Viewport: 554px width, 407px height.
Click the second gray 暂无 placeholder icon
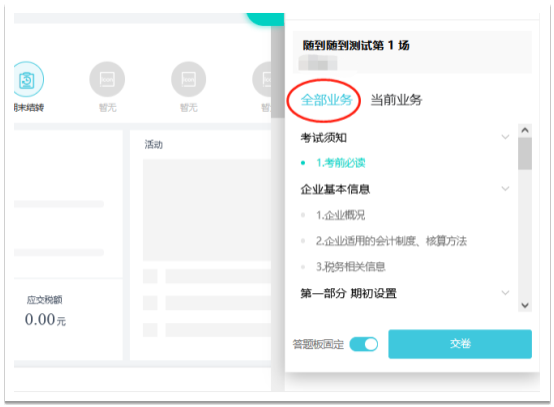189,79
